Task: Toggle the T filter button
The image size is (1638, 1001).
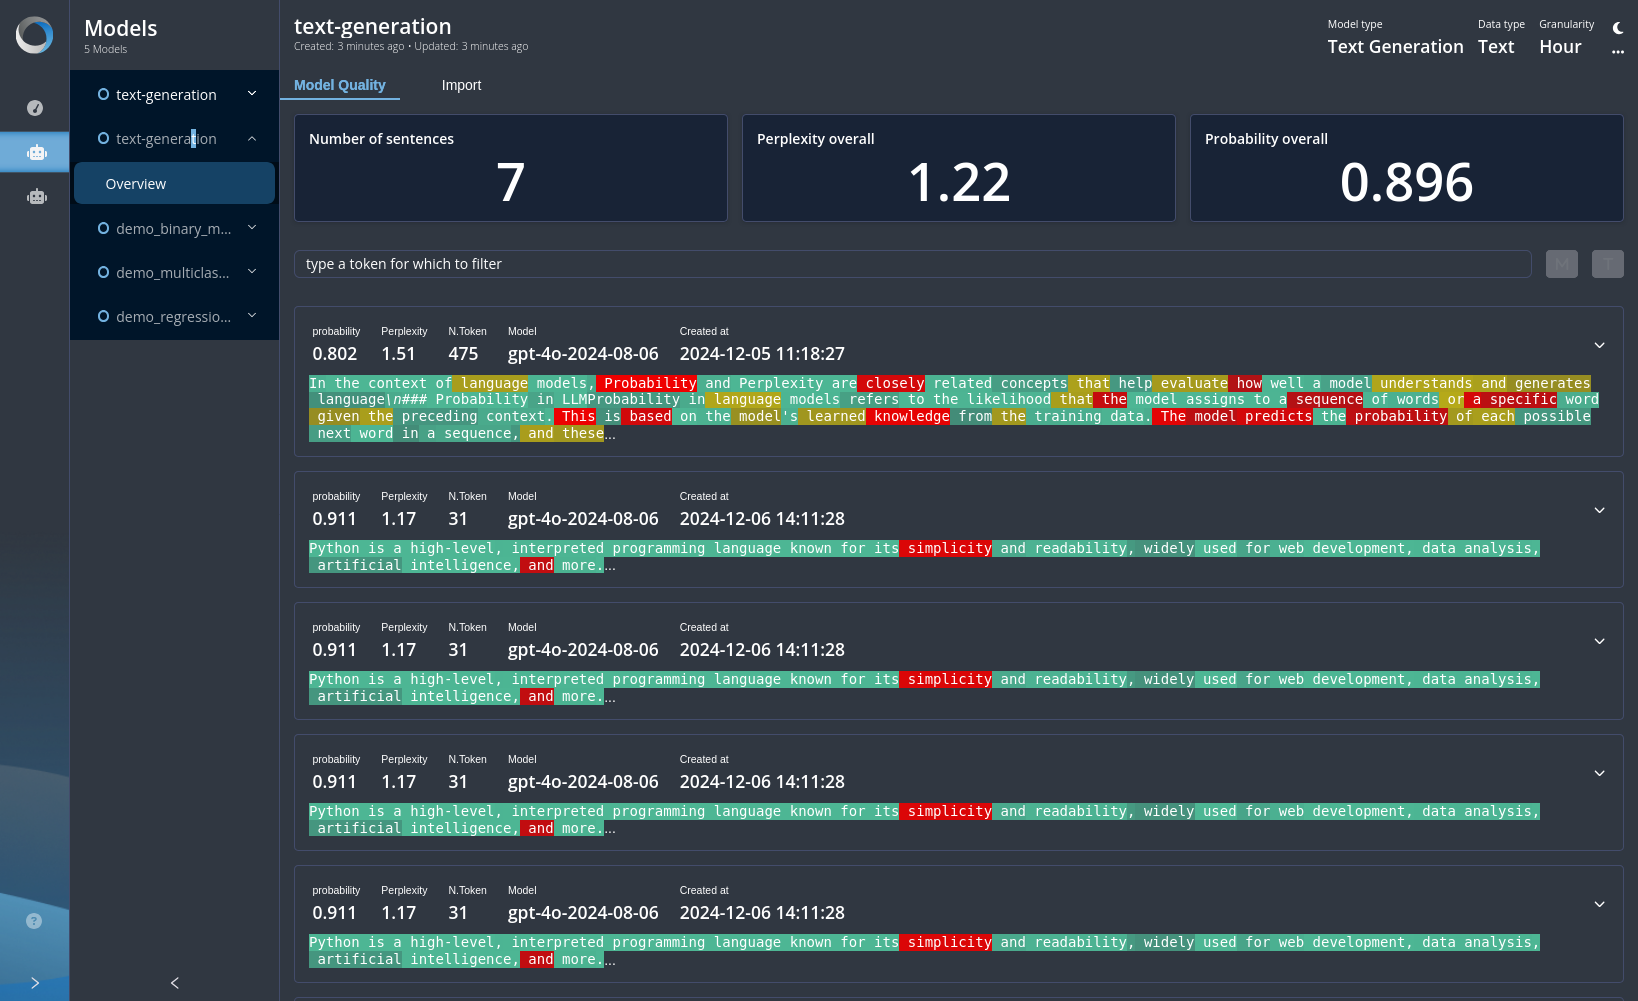Action: pyautogui.click(x=1608, y=264)
